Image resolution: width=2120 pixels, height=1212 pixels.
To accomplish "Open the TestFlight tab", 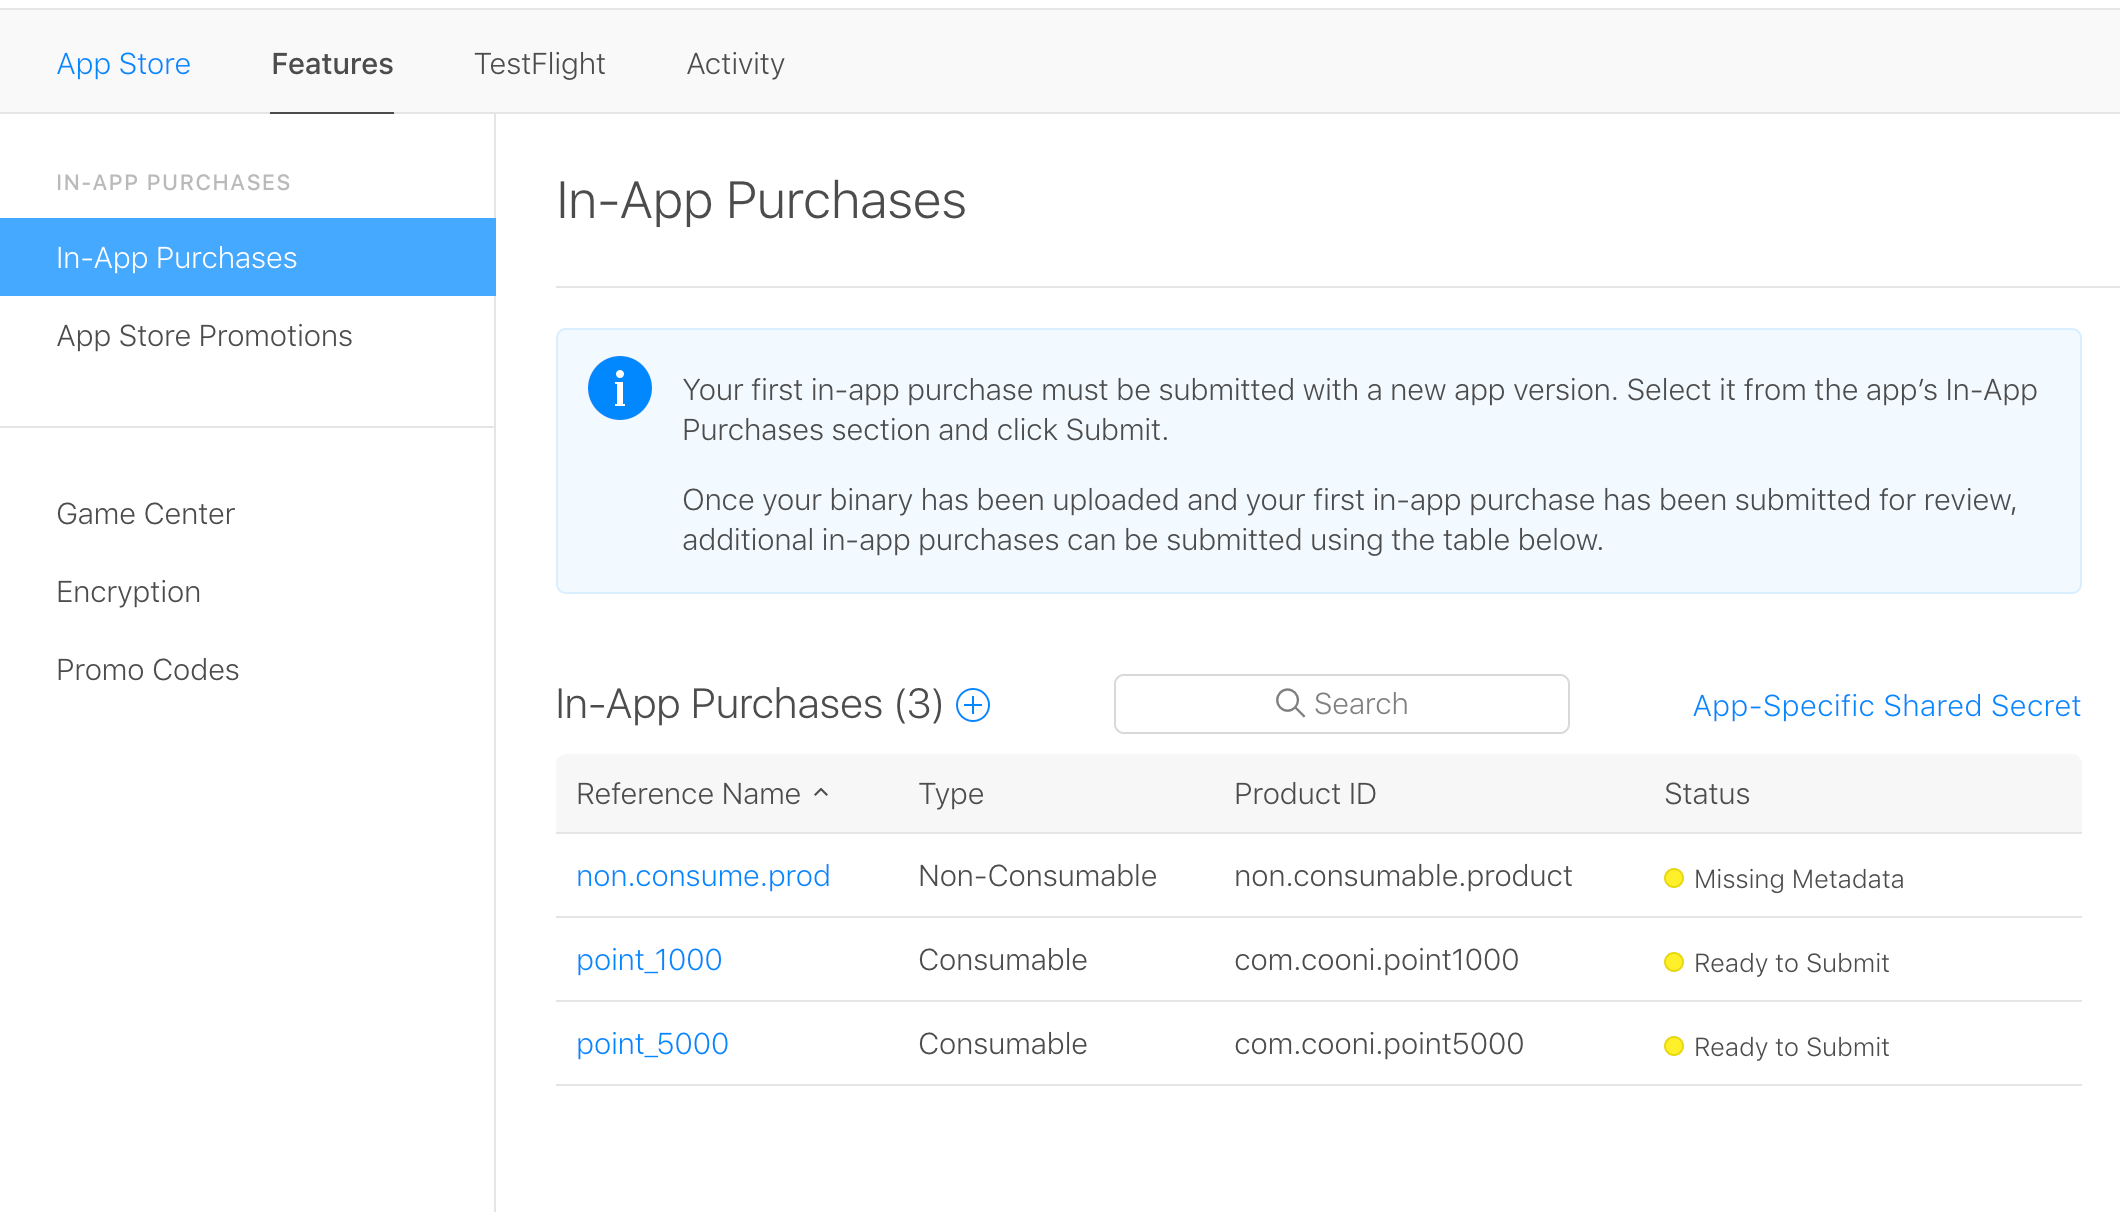I will (x=539, y=63).
